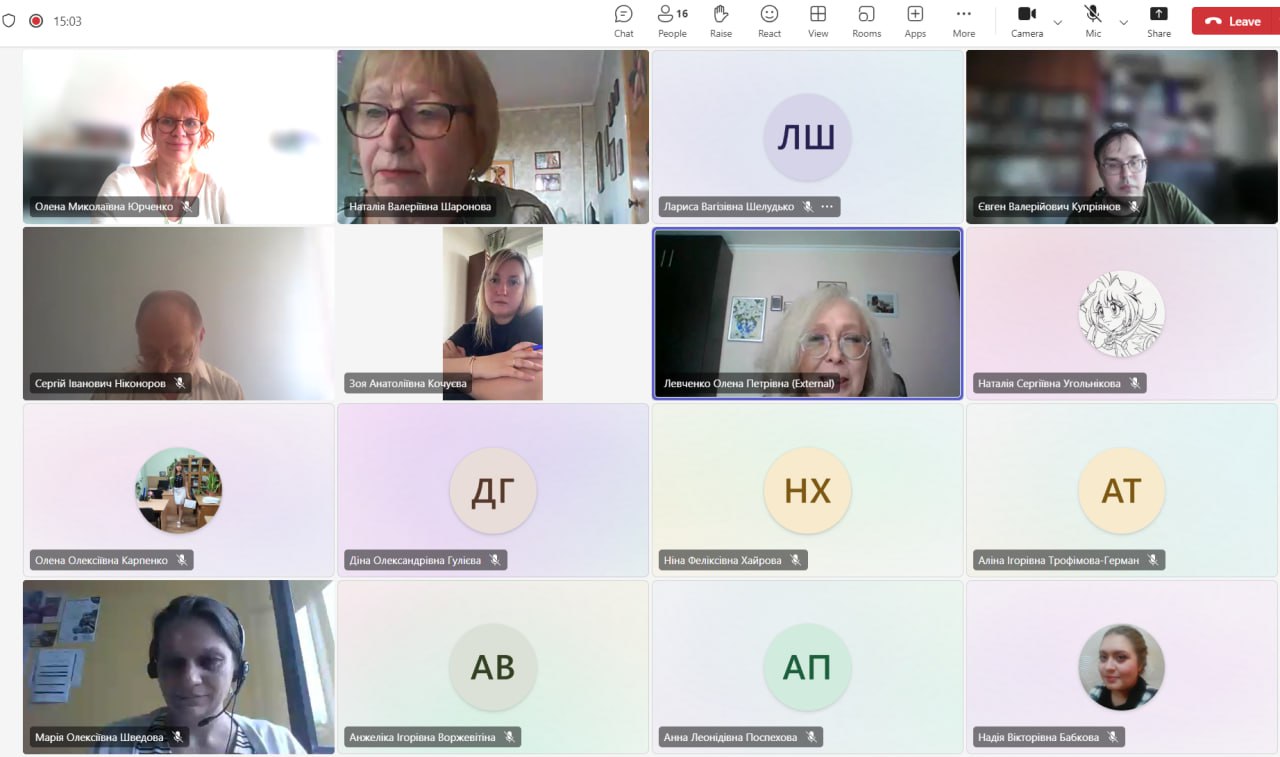This screenshot has height=757, width=1280.
Task: Click muted mic icon beside Сергій Іванович Ніконоров
Action: pos(180,383)
